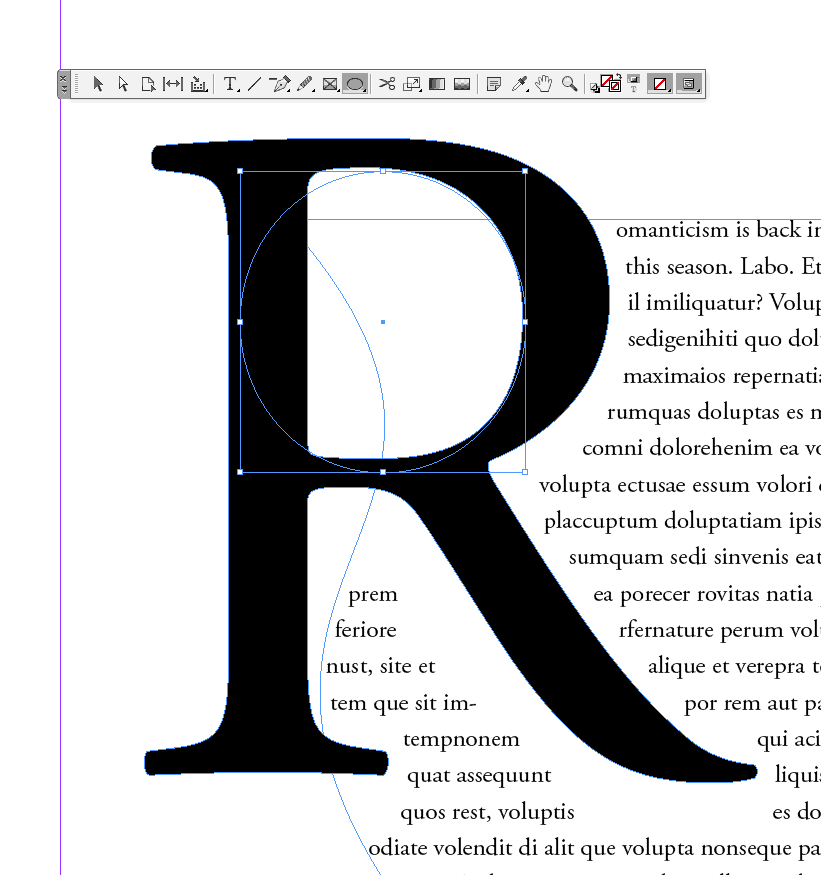Select the Rectangle Frame tool
Screen dimensions: 821x875
click(x=330, y=84)
